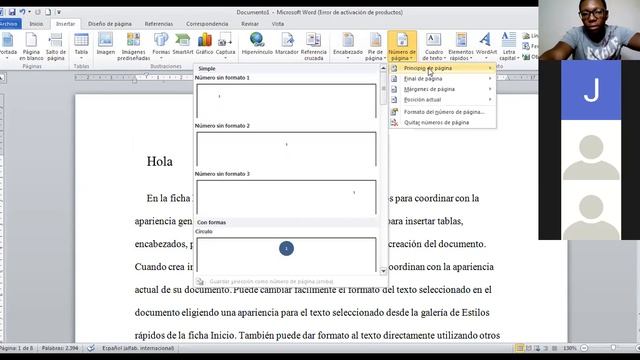
Task: Select Print Layout view button
Action: click(519, 348)
